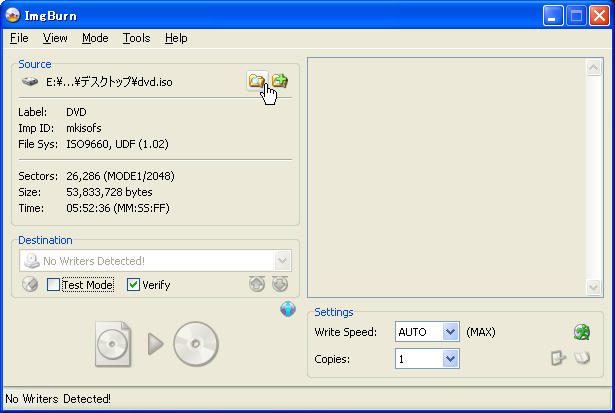
Task: Open the Tools menu
Action: point(136,38)
